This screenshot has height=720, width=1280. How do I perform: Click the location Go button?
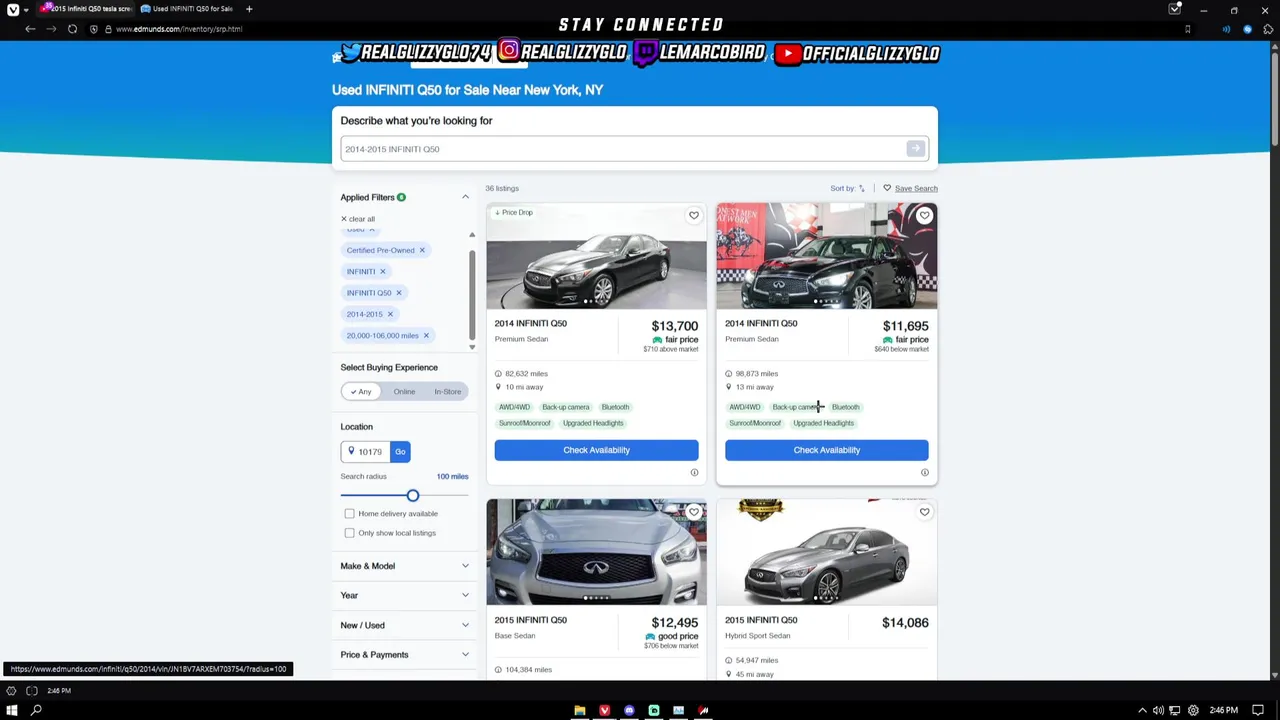pyautogui.click(x=400, y=452)
